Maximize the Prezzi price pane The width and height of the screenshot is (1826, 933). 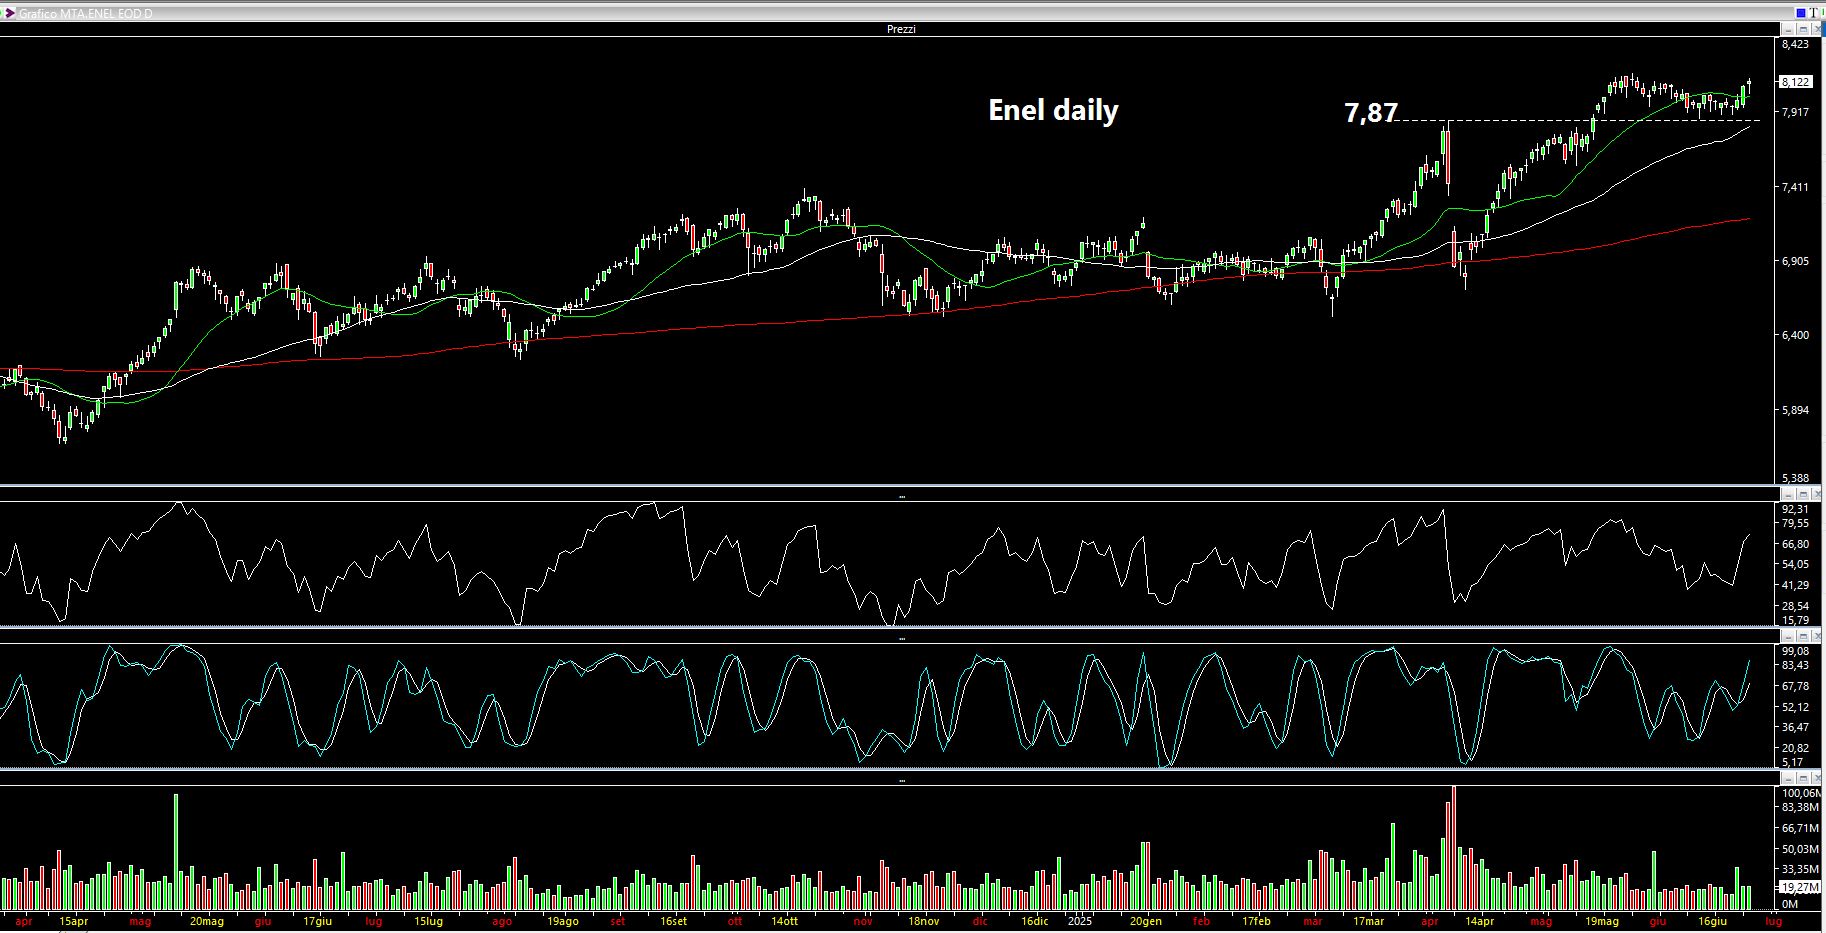click(x=1803, y=29)
